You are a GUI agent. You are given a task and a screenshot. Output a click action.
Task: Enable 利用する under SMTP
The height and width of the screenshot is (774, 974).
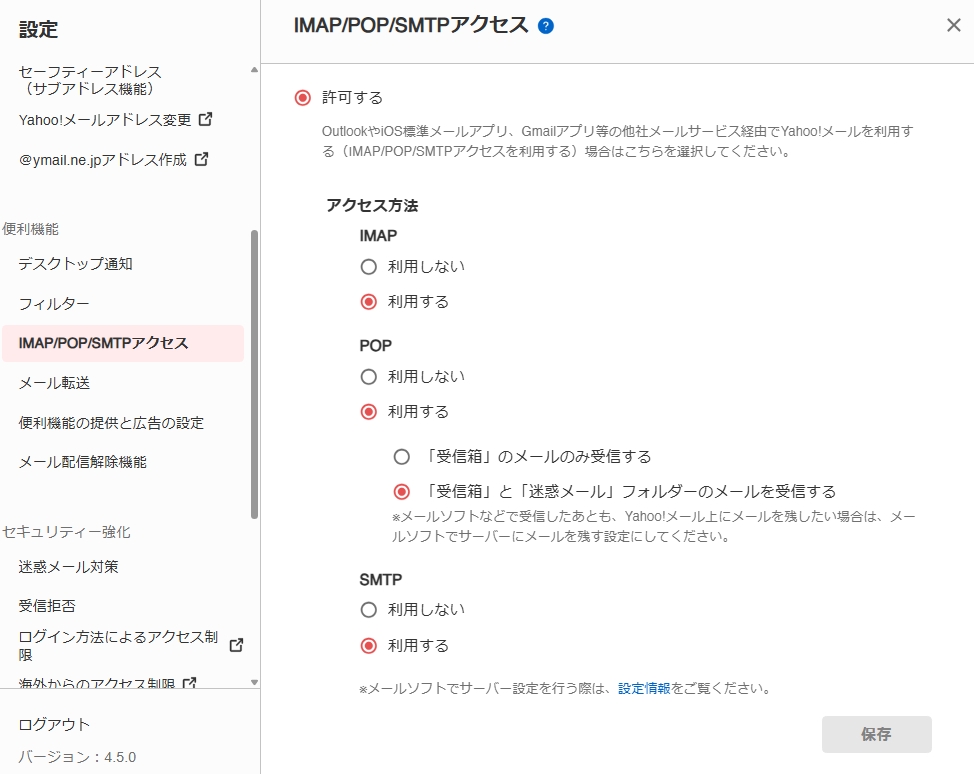[x=369, y=646]
